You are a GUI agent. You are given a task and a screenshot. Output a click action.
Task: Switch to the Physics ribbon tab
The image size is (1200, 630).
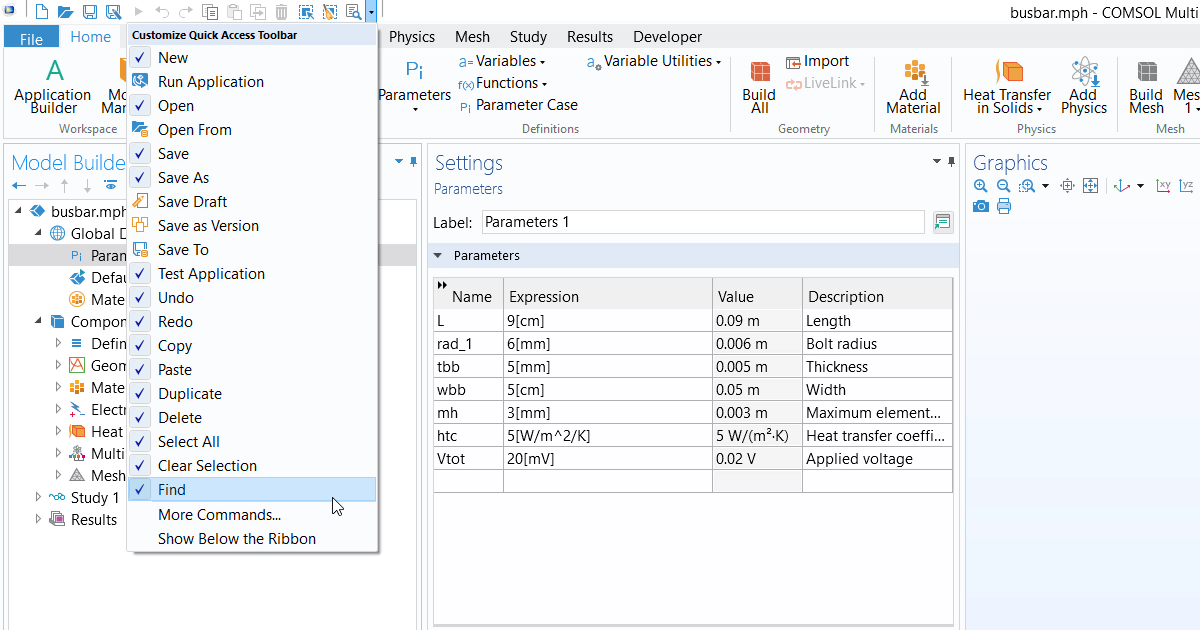coord(412,37)
